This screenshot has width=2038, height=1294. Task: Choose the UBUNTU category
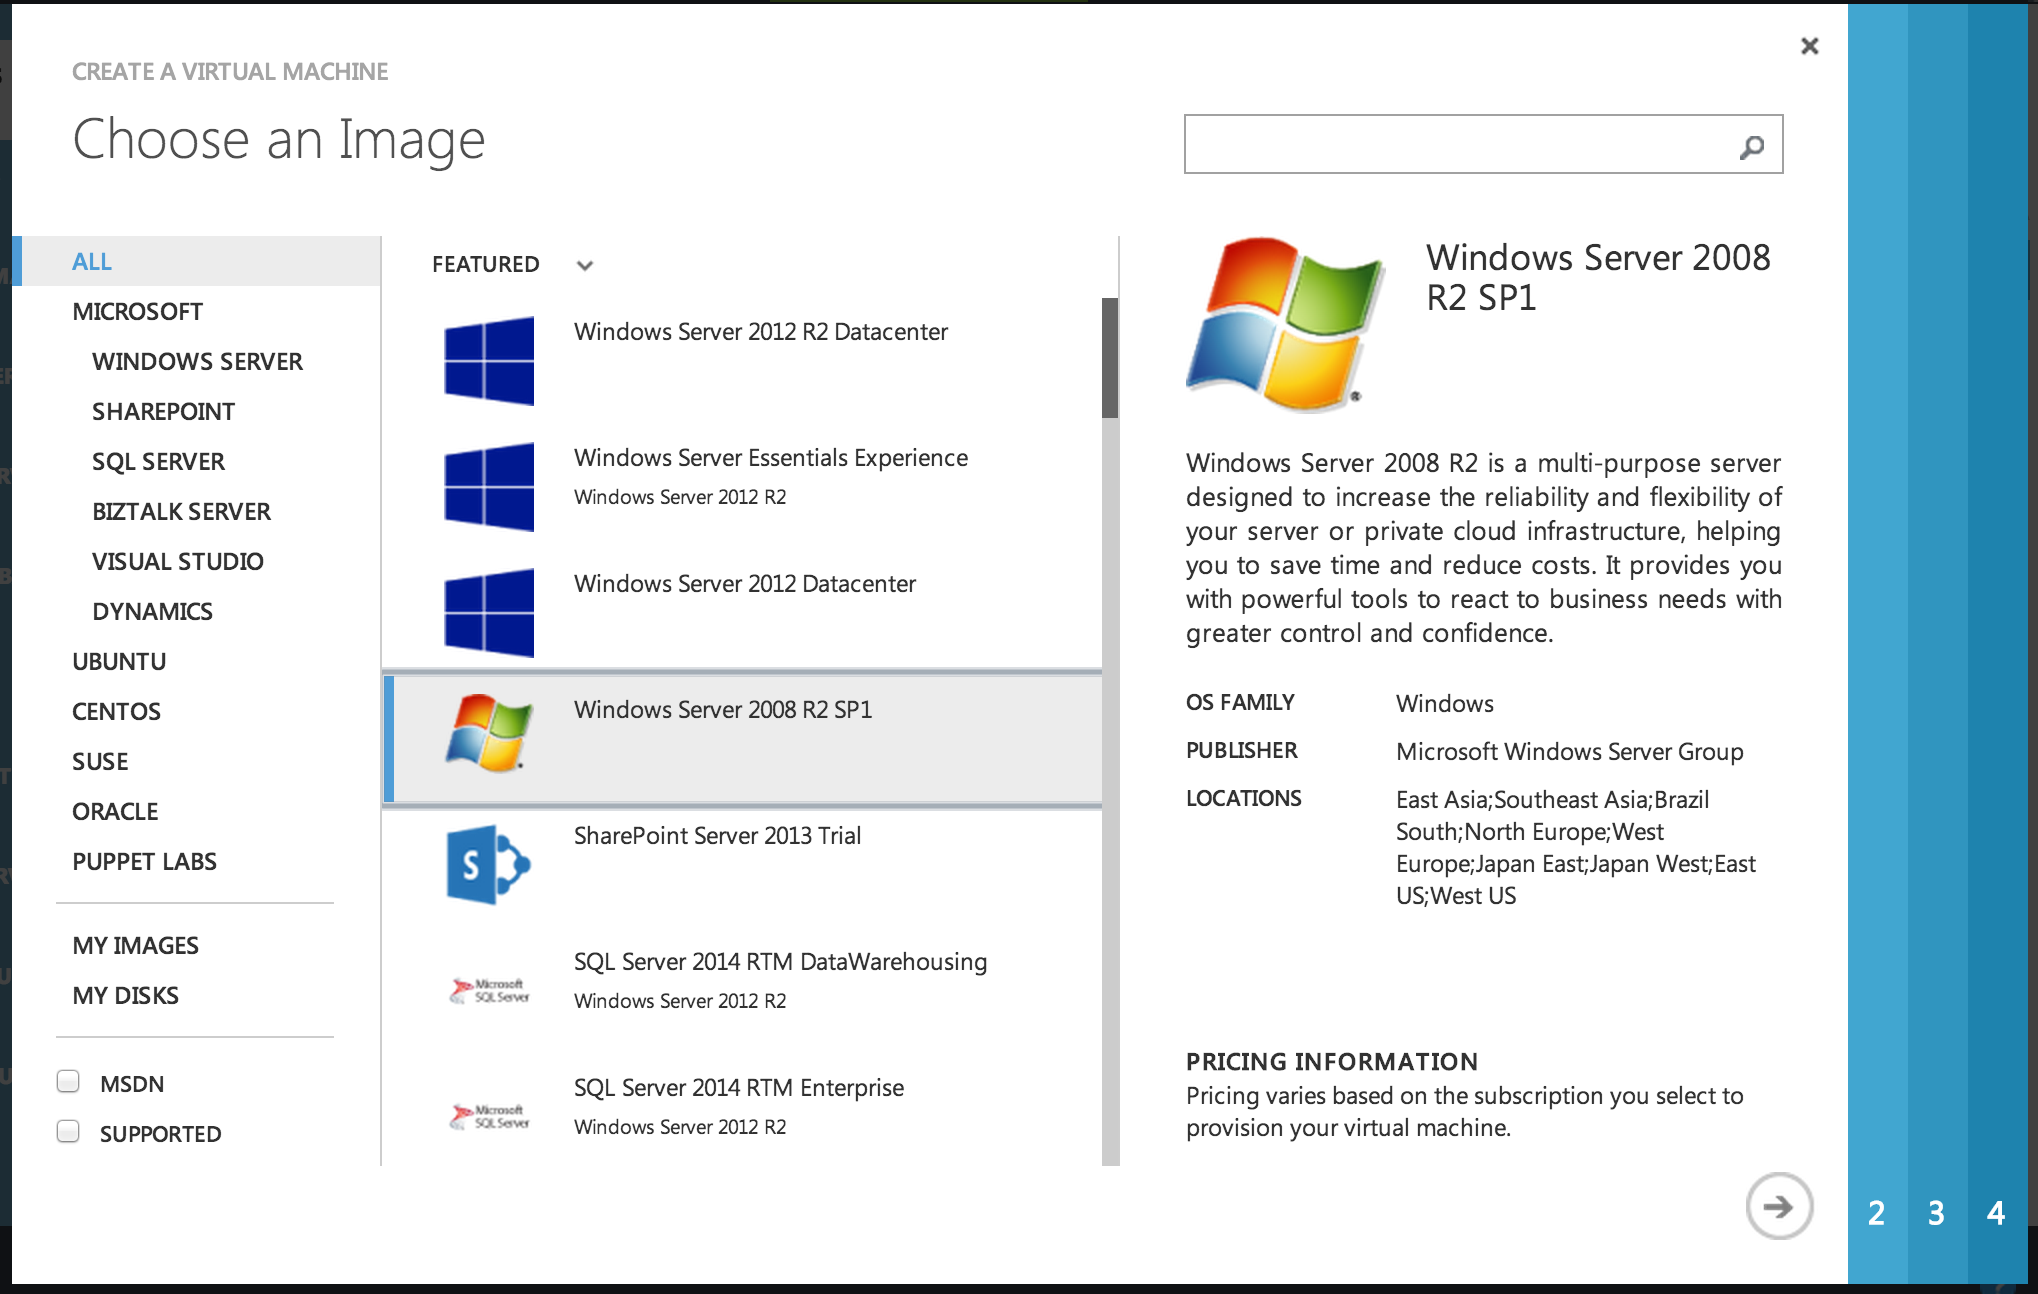(x=119, y=661)
